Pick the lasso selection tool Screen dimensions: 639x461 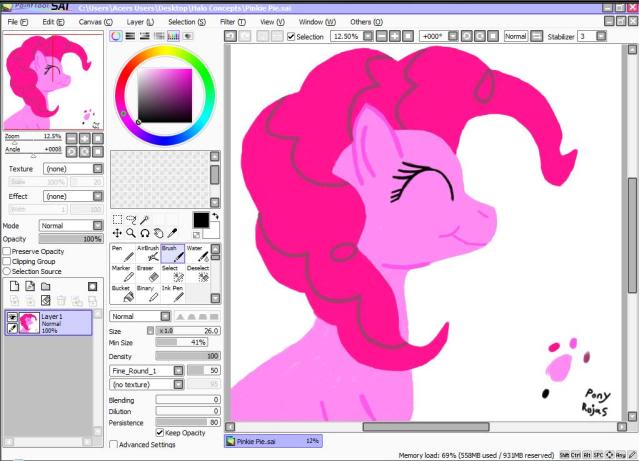click(x=131, y=220)
